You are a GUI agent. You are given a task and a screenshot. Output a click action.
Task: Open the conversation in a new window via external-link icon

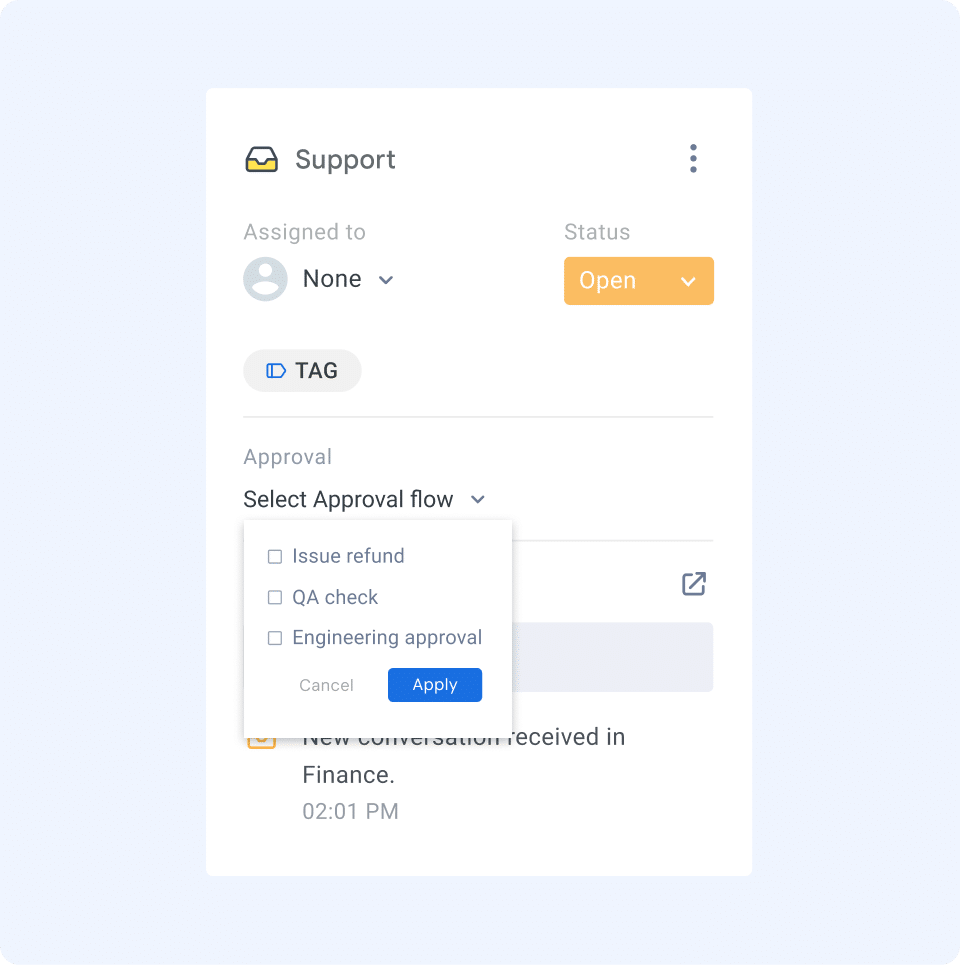[693, 584]
